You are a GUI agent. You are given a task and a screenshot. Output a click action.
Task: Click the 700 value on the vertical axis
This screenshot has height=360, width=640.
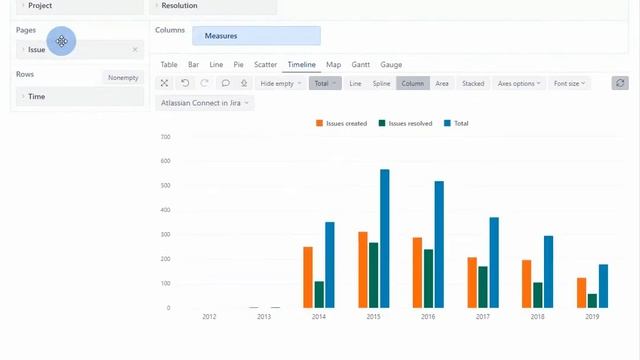165,137
